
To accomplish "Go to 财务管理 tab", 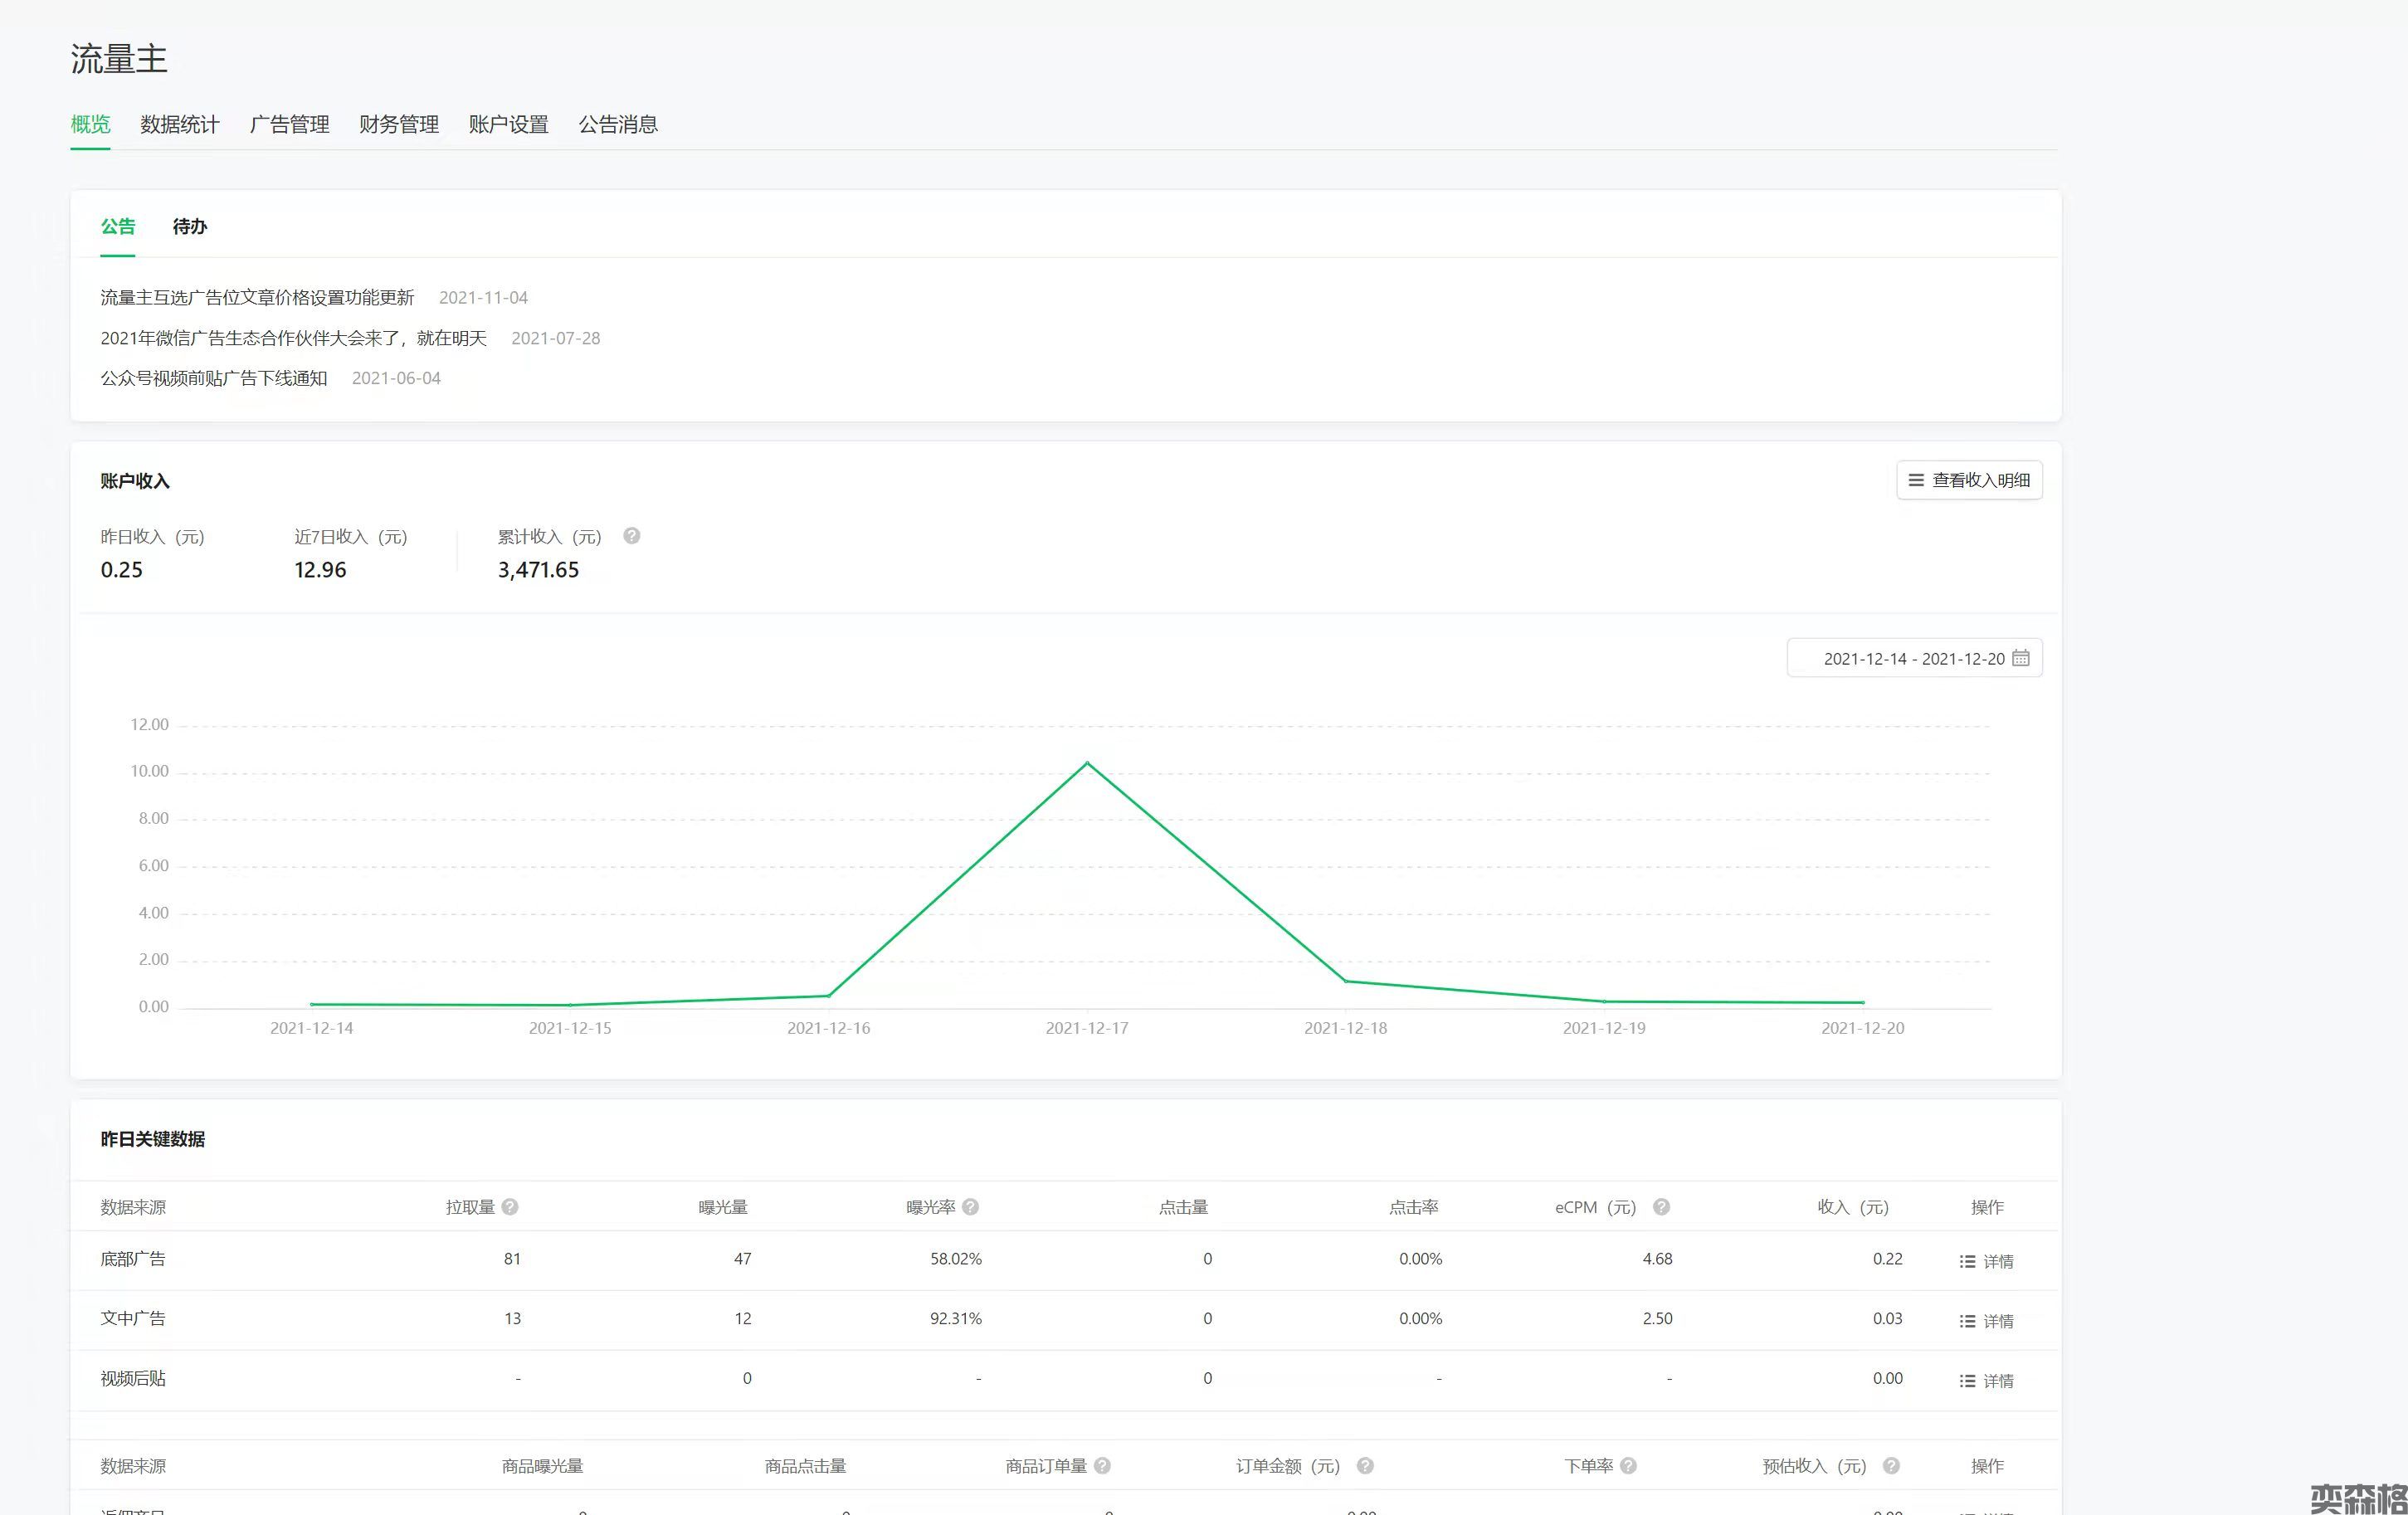I will point(399,125).
